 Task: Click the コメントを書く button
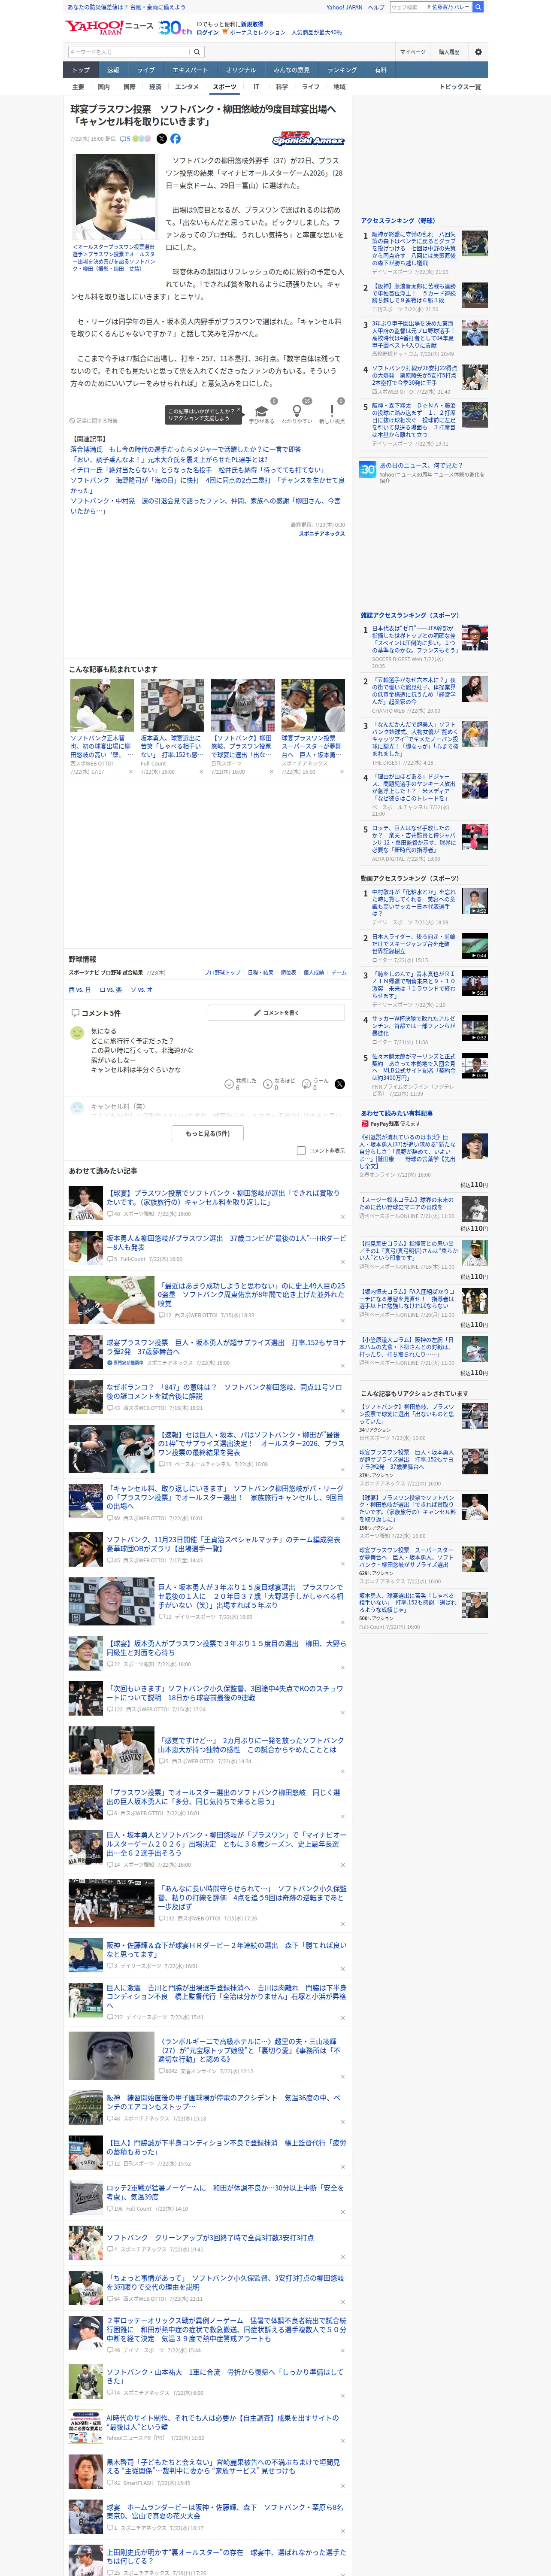point(275,1013)
